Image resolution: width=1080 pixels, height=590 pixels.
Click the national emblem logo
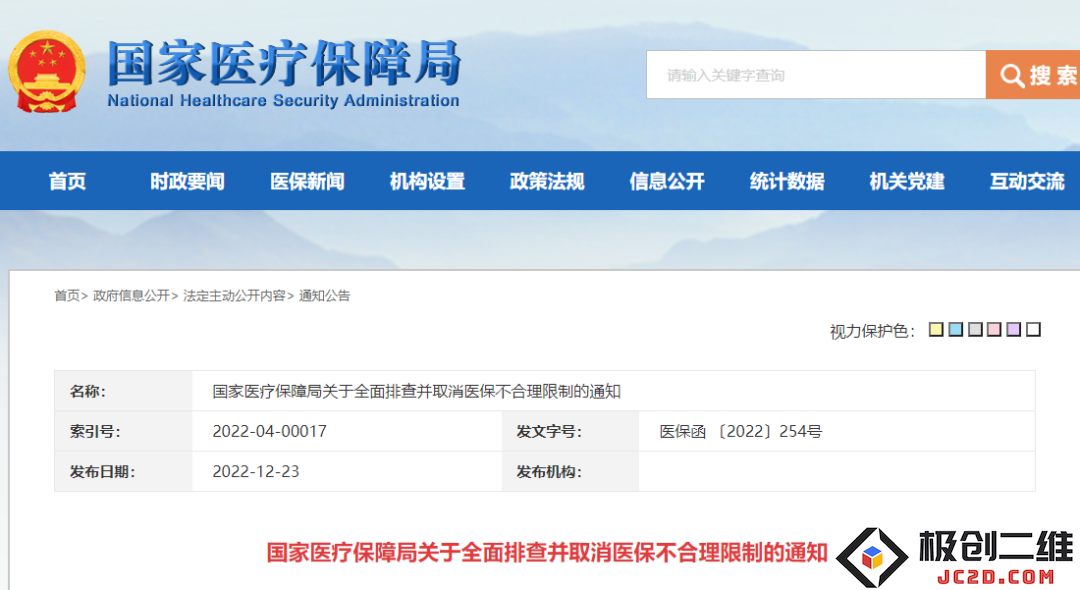pyautogui.click(x=47, y=72)
